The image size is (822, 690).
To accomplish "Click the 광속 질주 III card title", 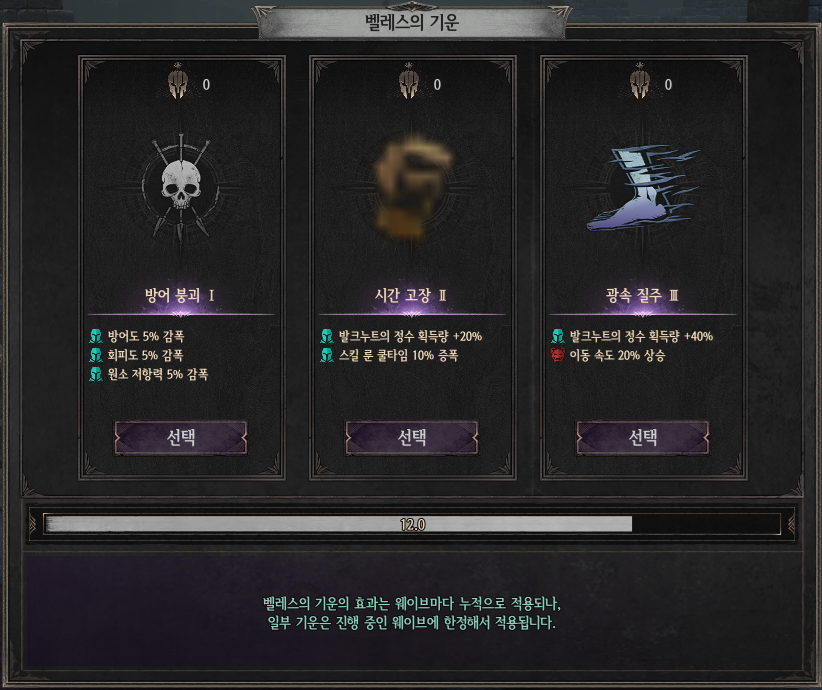I will tap(642, 295).
